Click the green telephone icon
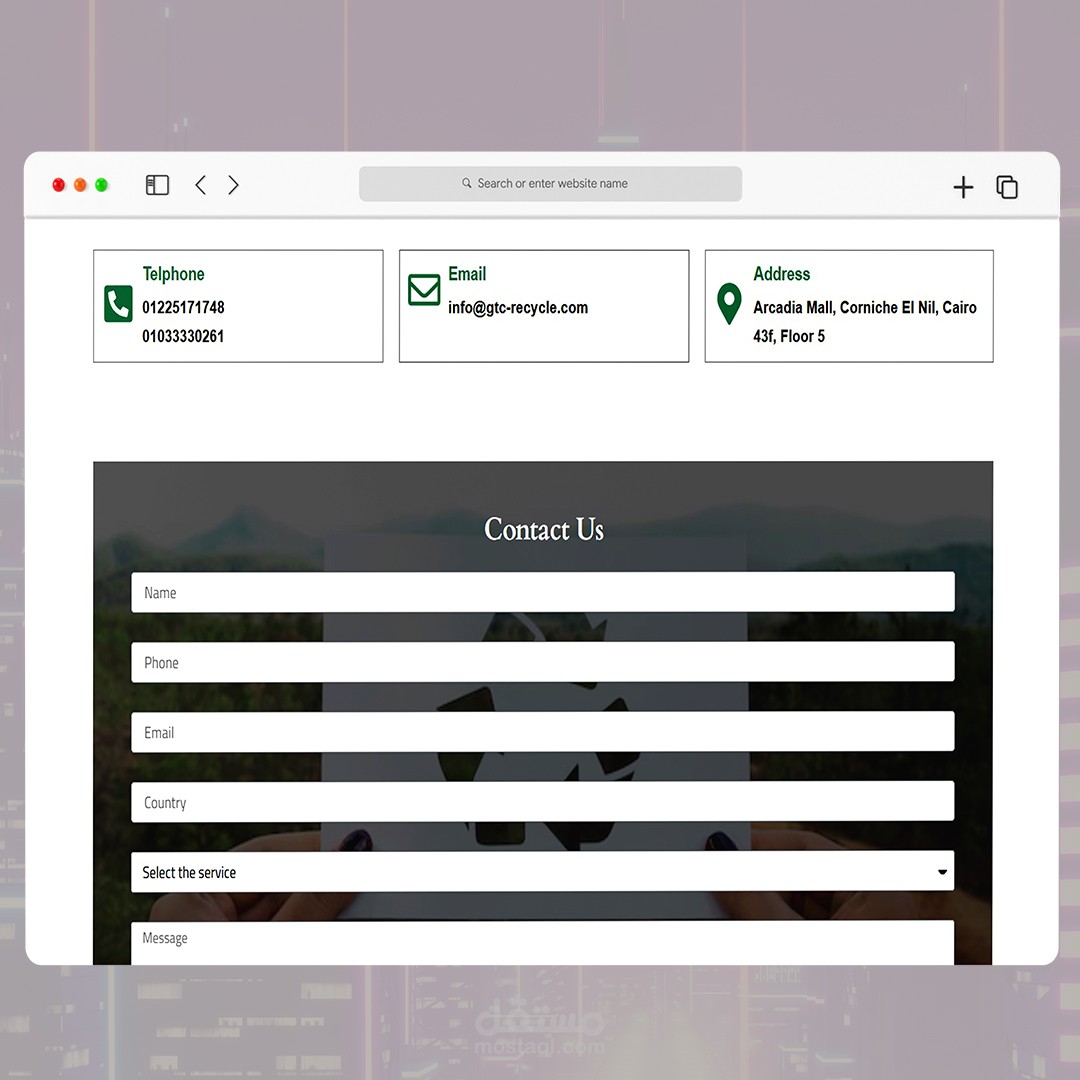 118,303
